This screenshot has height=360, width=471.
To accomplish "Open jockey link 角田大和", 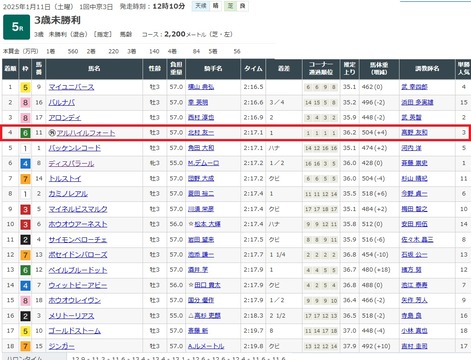I will coord(201,148).
